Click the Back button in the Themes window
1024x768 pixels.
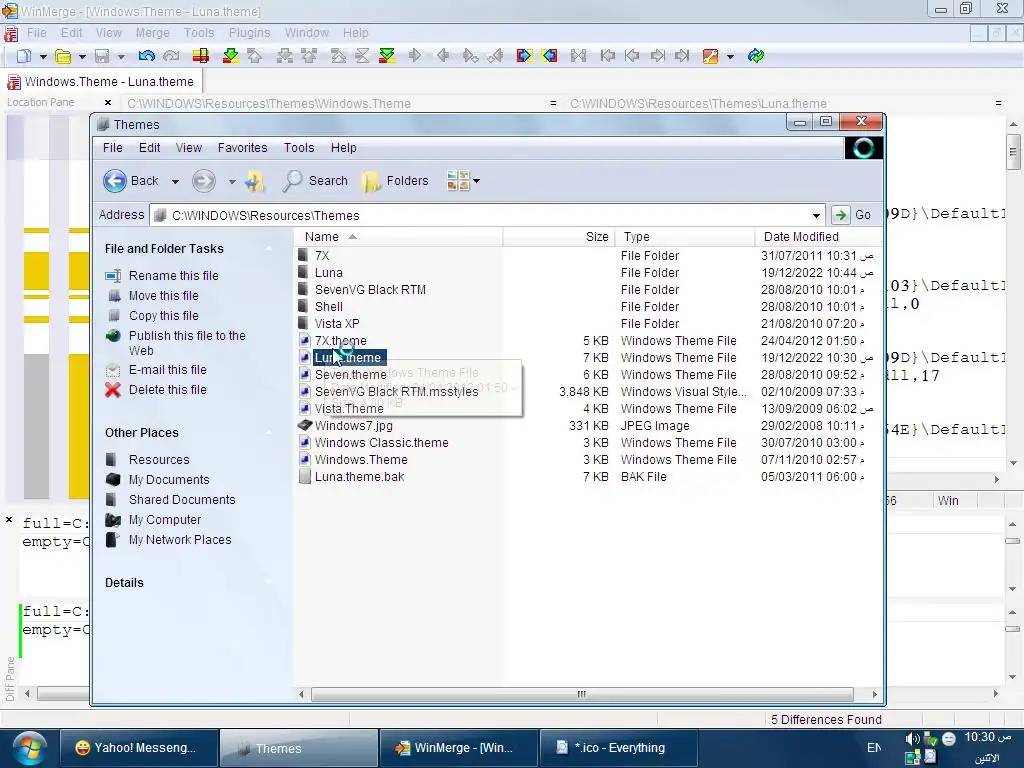click(x=132, y=181)
